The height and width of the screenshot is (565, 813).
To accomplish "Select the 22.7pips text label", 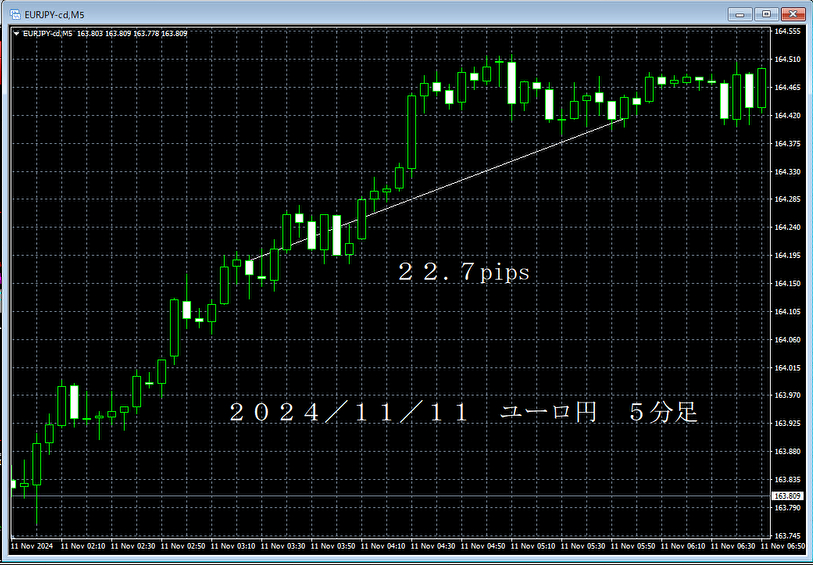I will pyautogui.click(x=463, y=272).
